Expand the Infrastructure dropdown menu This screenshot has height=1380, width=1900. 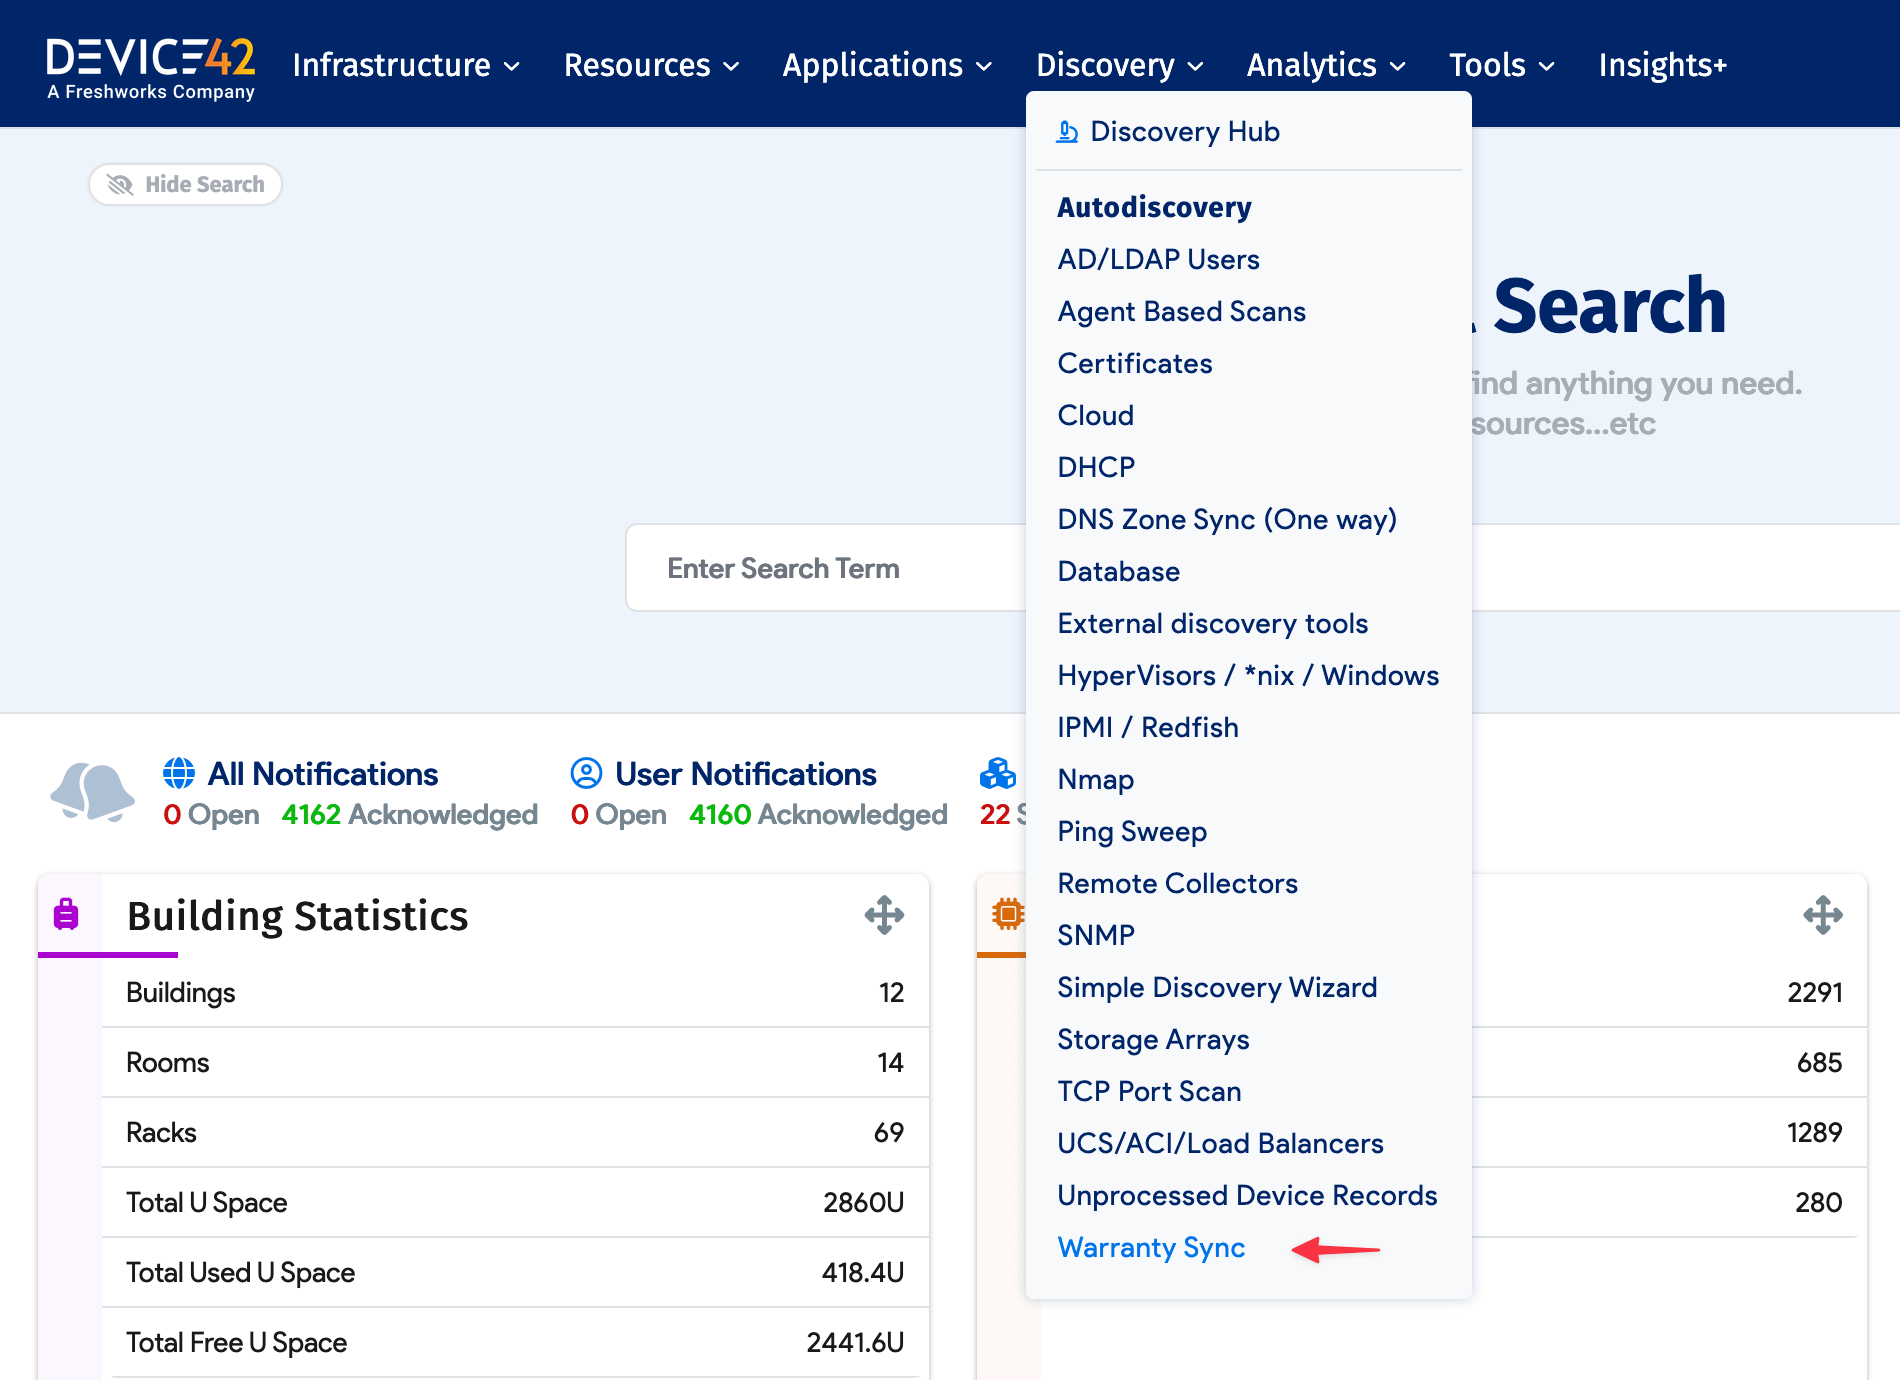pos(406,66)
